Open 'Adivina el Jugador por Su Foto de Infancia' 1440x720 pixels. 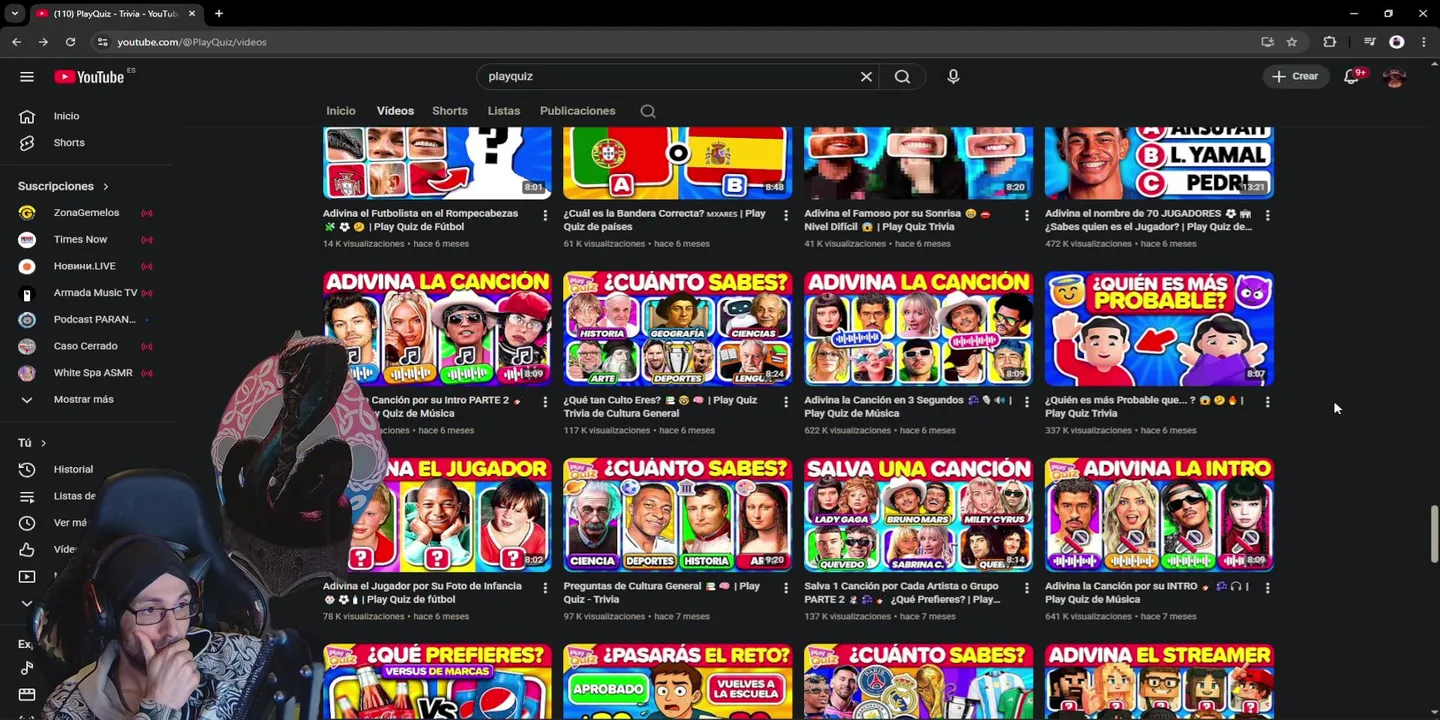pyautogui.click(x=422, y=593)
